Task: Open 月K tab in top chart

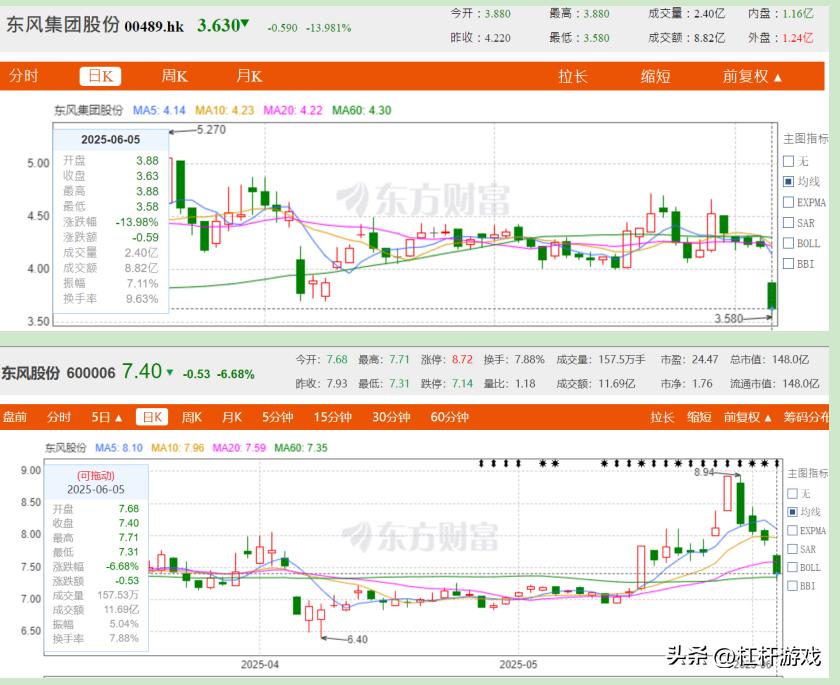Action: click(x=249, y=76)
